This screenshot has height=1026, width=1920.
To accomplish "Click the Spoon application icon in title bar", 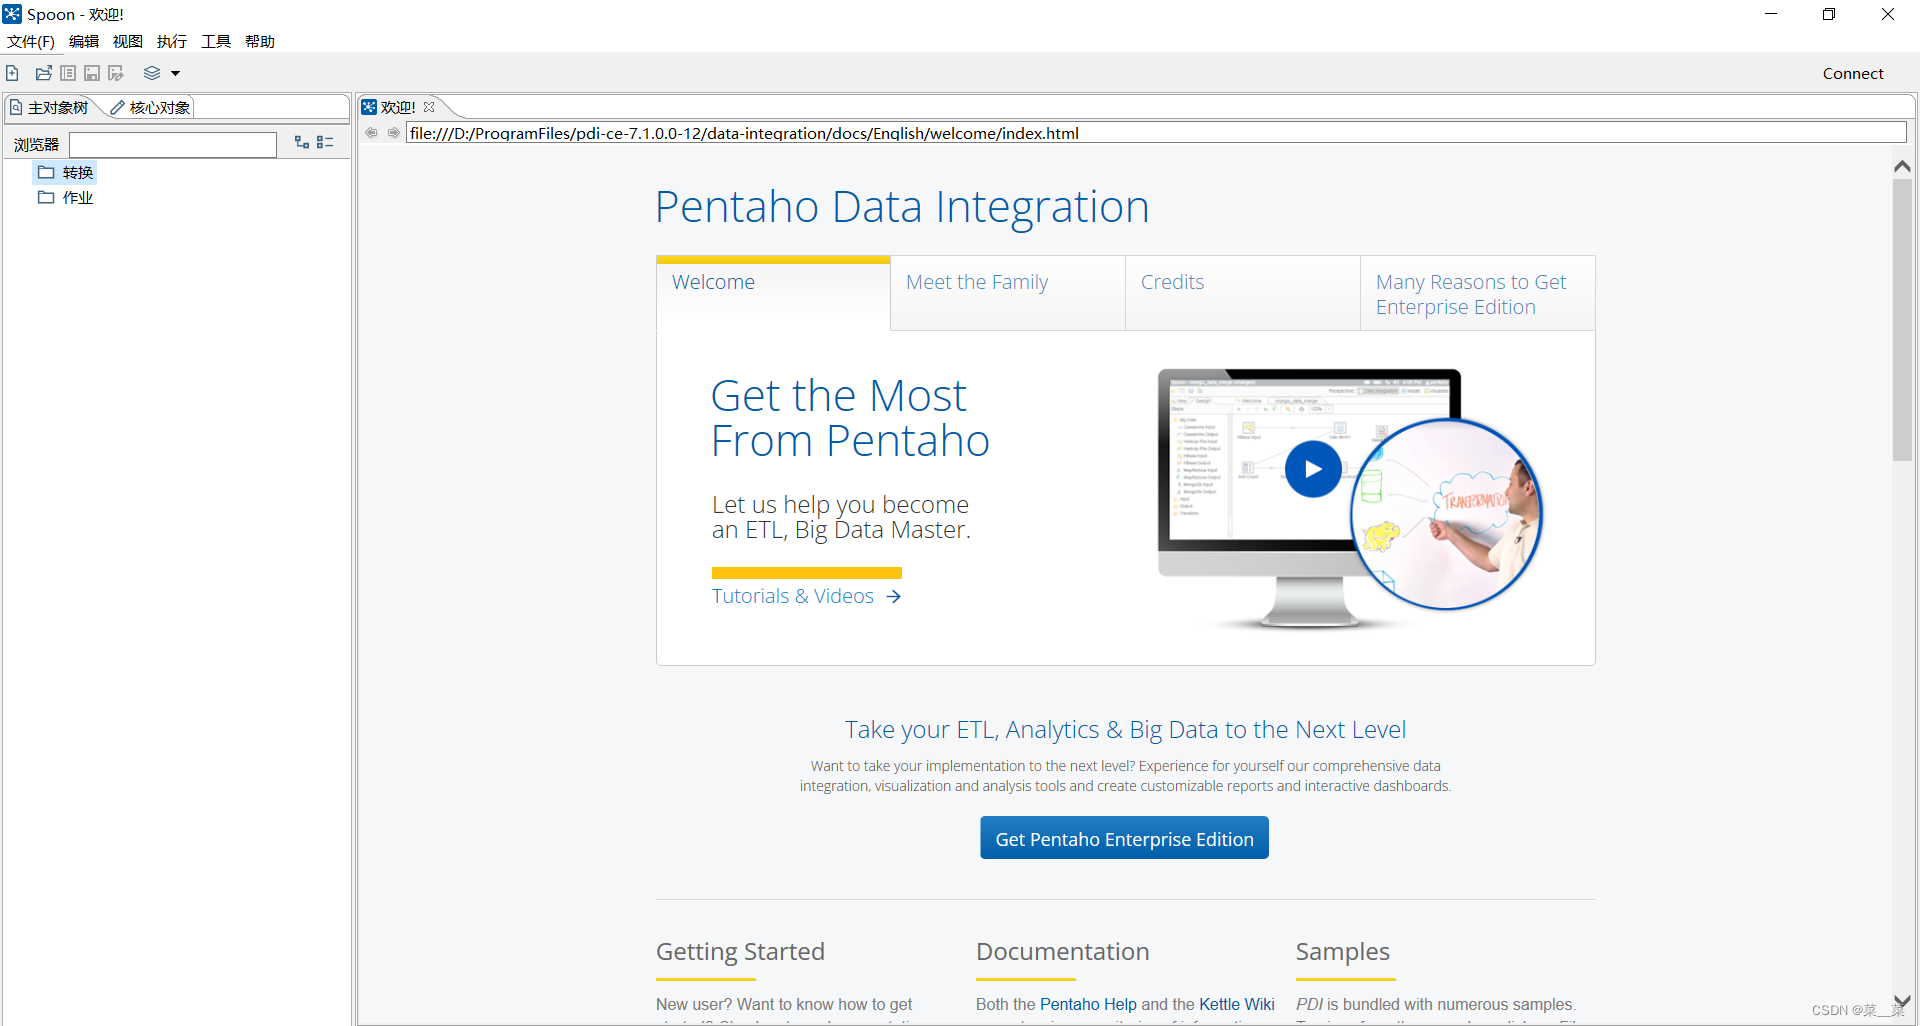I will [12, 14].
